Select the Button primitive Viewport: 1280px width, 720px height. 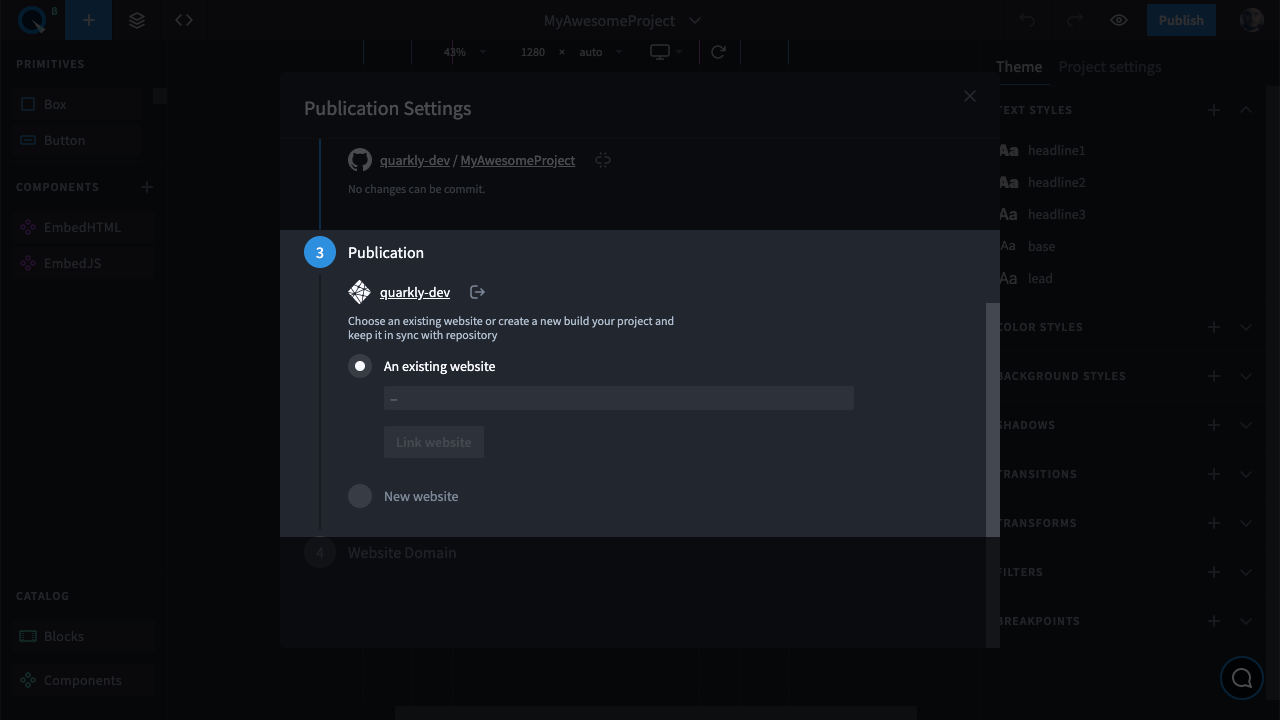pos(78,140)
